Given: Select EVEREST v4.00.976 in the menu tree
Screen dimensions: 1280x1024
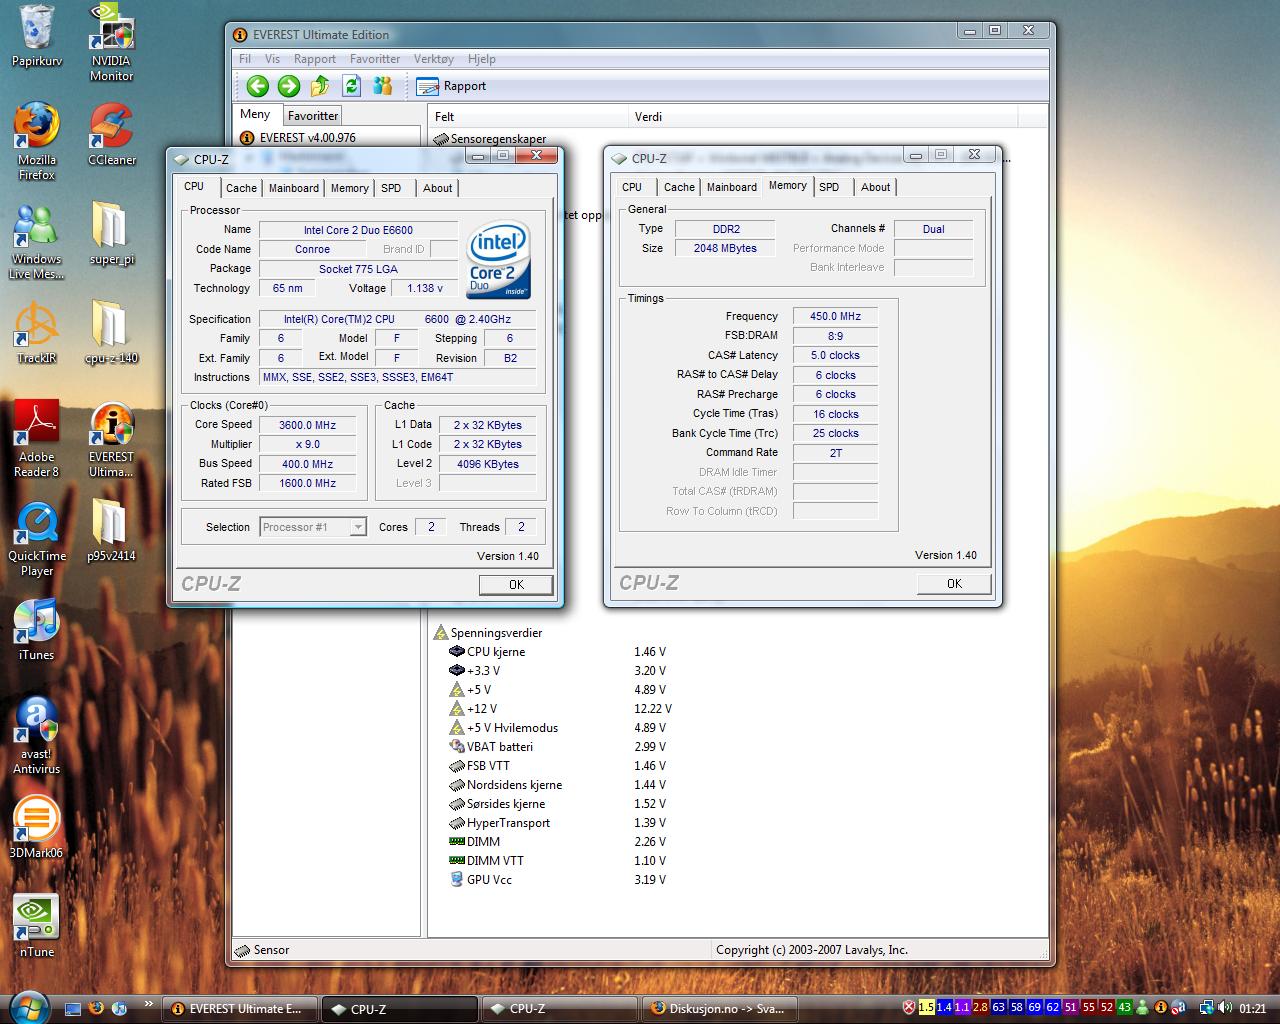Looking at the screenshot, I should tap(299, 138).
